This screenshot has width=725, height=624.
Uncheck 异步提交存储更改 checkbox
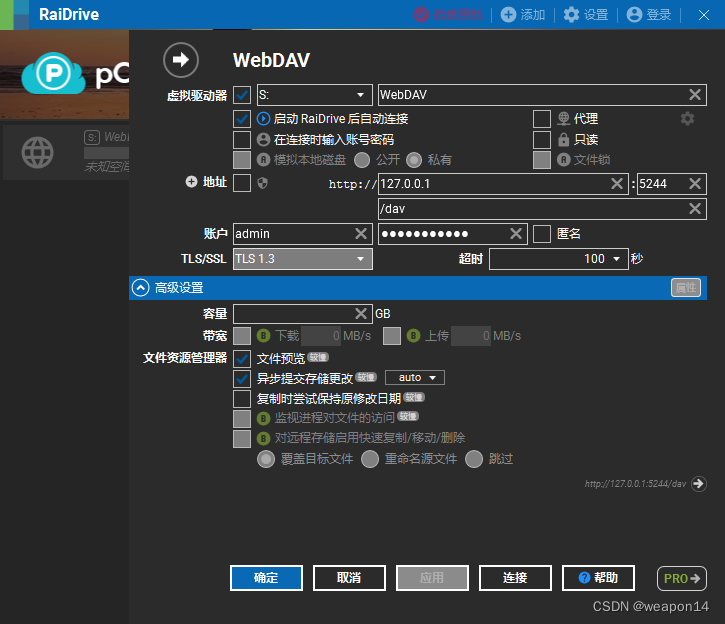click(242, 379)
